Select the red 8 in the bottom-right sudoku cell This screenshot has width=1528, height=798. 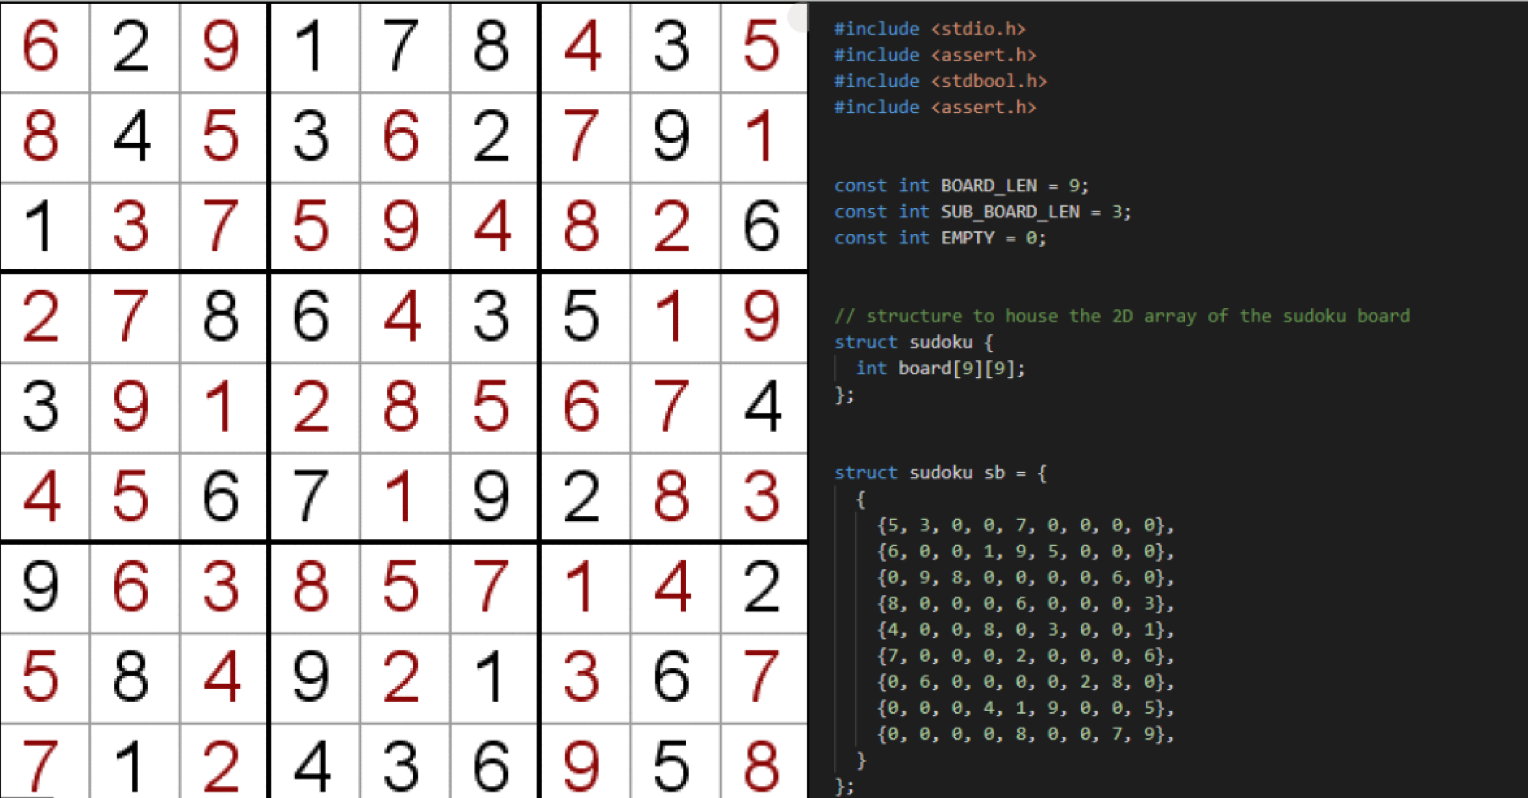(x=761, y=766)
